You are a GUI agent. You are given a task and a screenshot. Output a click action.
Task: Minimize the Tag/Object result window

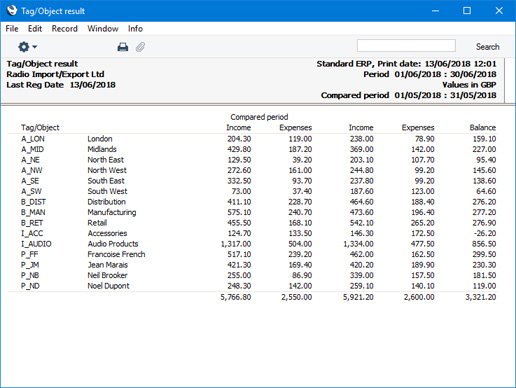(435, 11)
